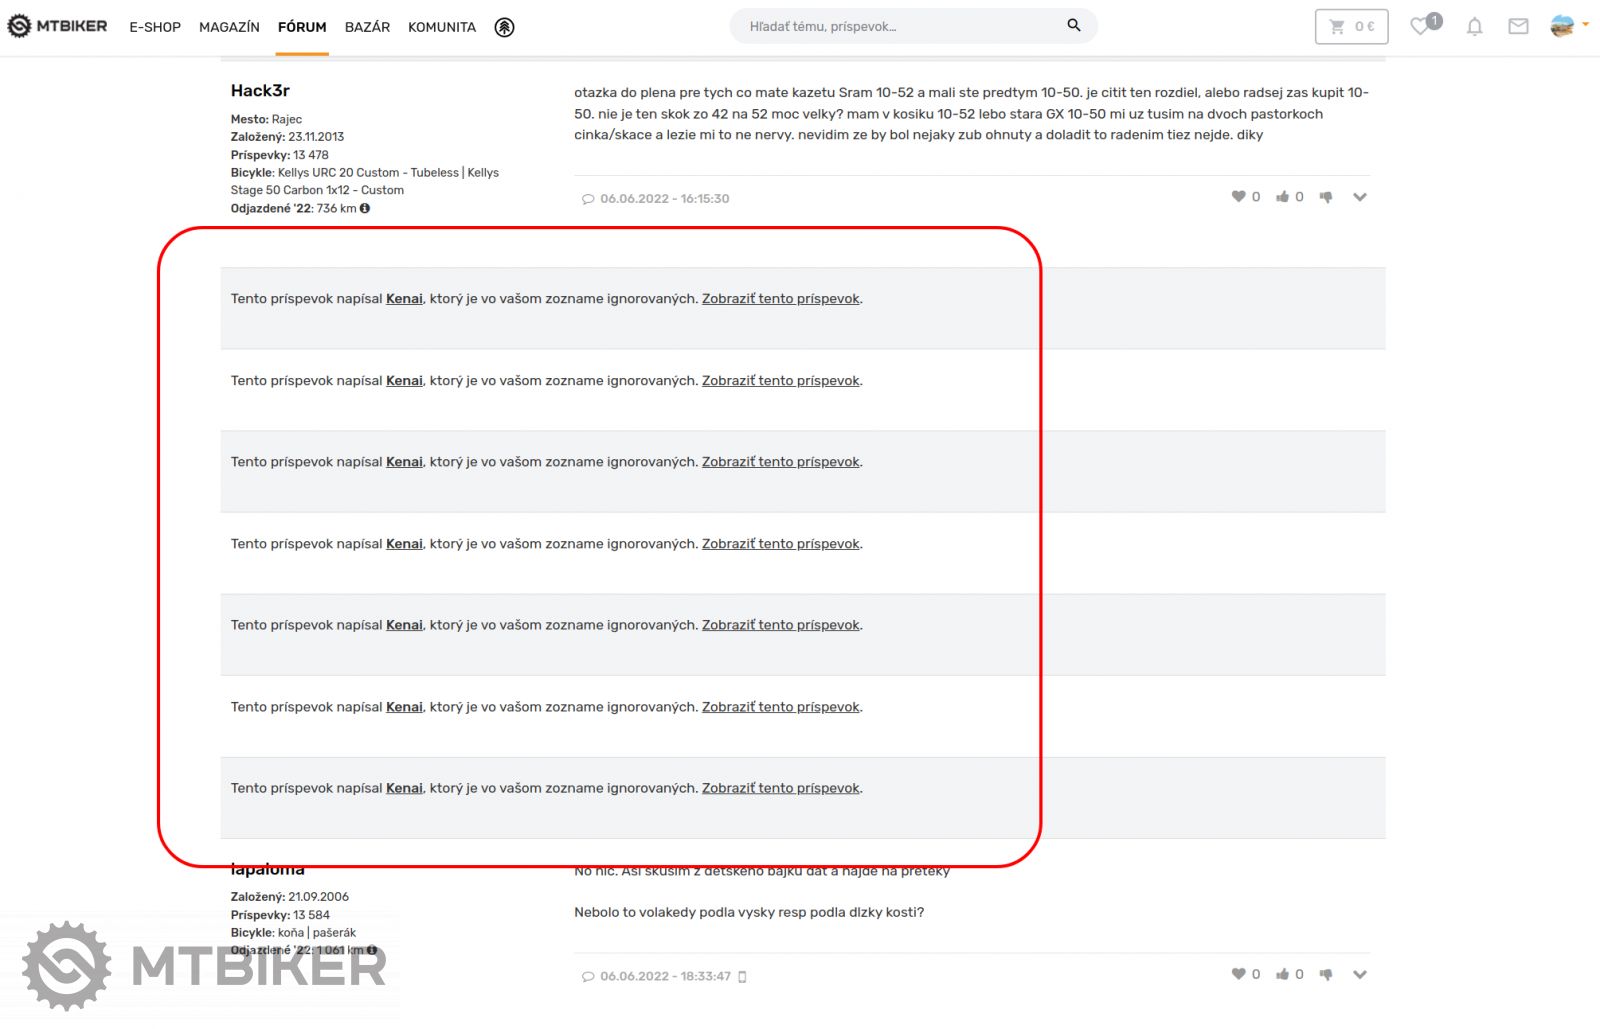Go to the BAZÁR section
This screenshot has height=1029, width=1600.
point(367,27)
